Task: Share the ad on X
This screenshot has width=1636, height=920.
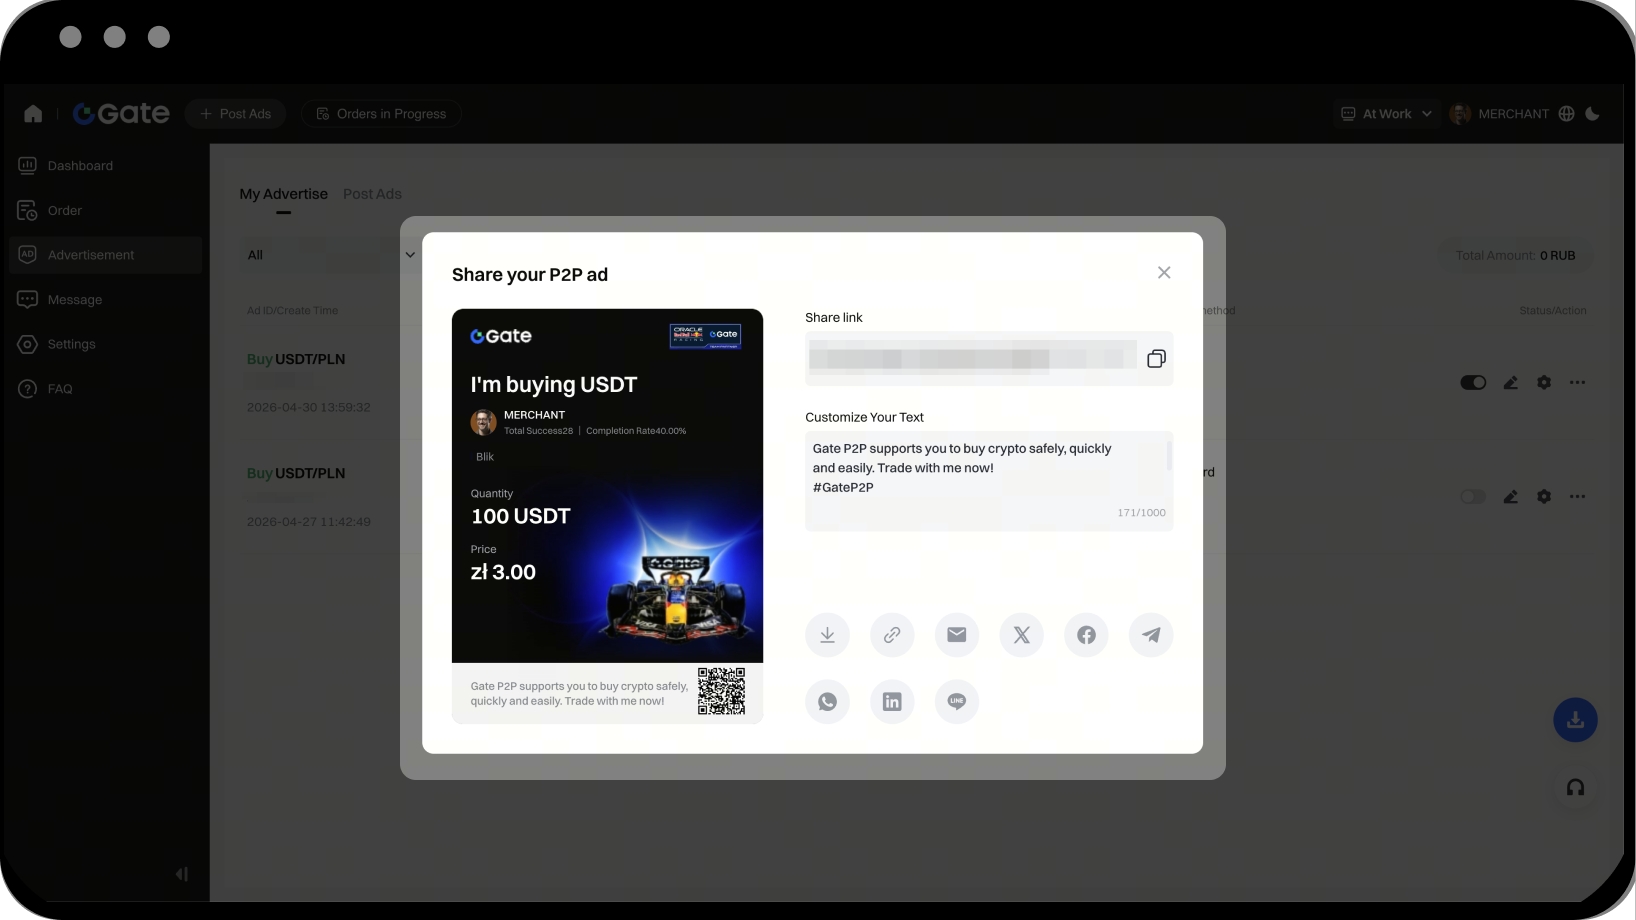Action: point(1021,635)
